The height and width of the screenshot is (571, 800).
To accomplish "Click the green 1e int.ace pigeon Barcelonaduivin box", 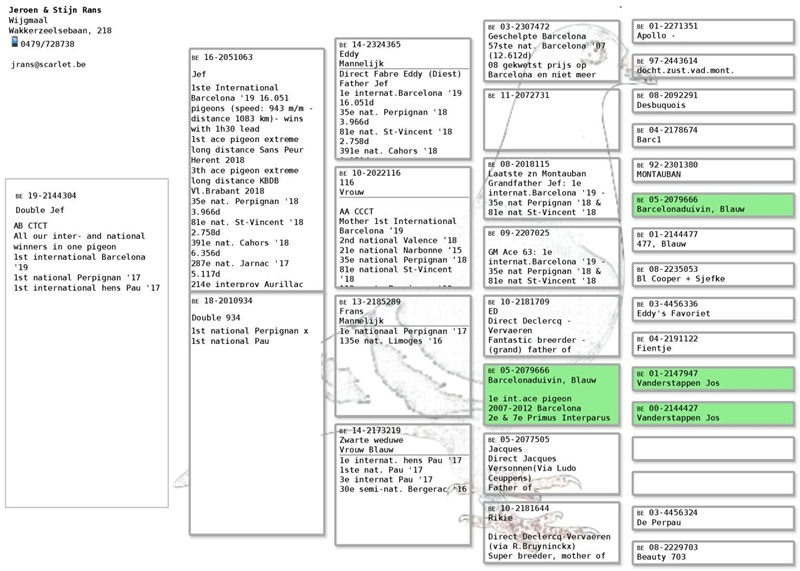I will click(x=551, y=394).
